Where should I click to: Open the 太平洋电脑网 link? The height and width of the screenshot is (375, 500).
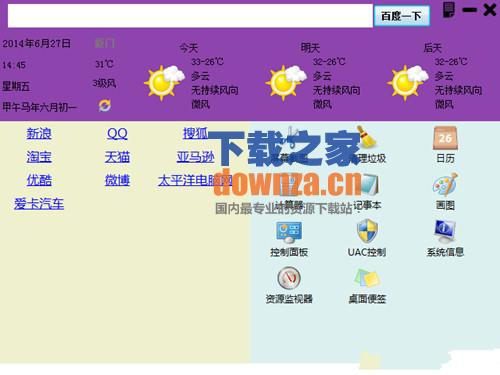[196, 180]
